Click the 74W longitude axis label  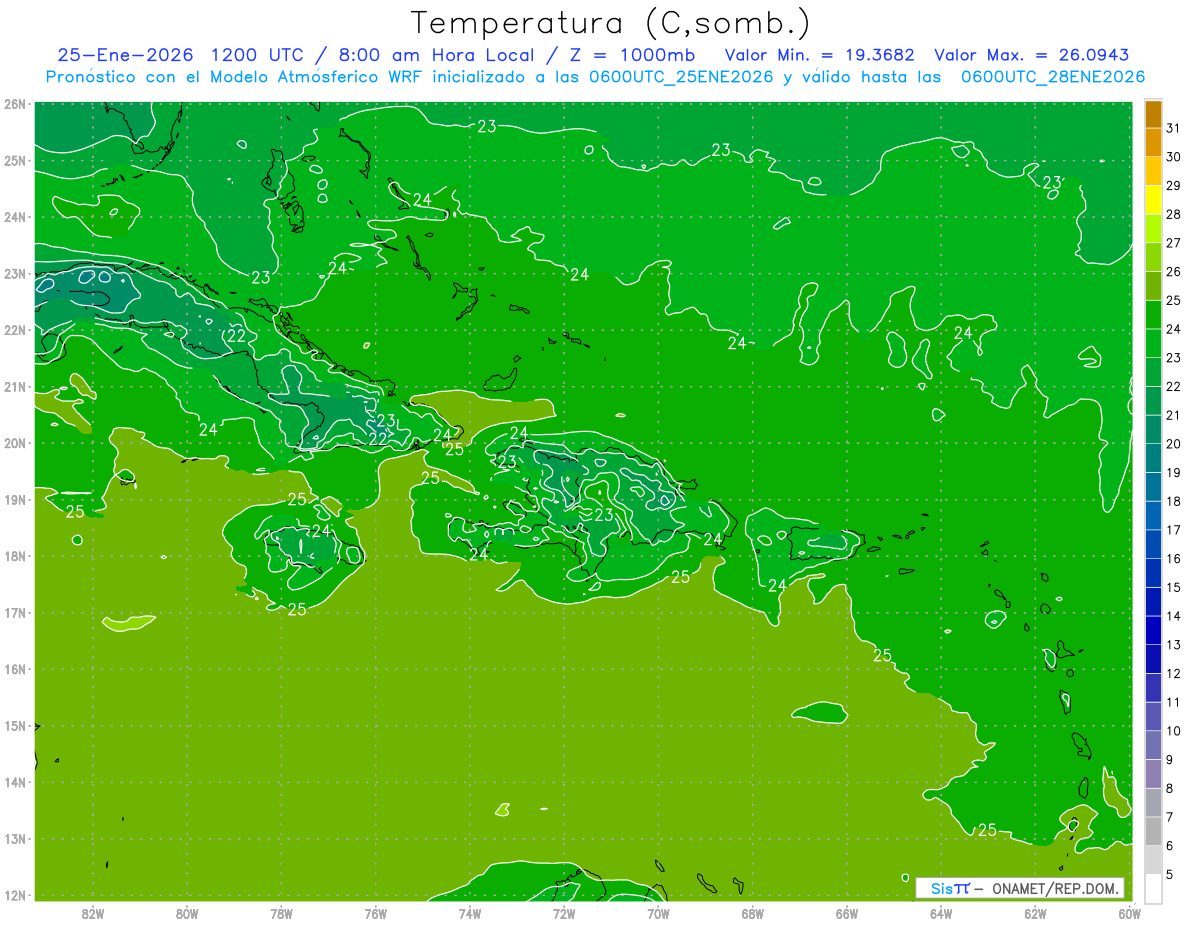pyautogui.click(x=469, y=913)
